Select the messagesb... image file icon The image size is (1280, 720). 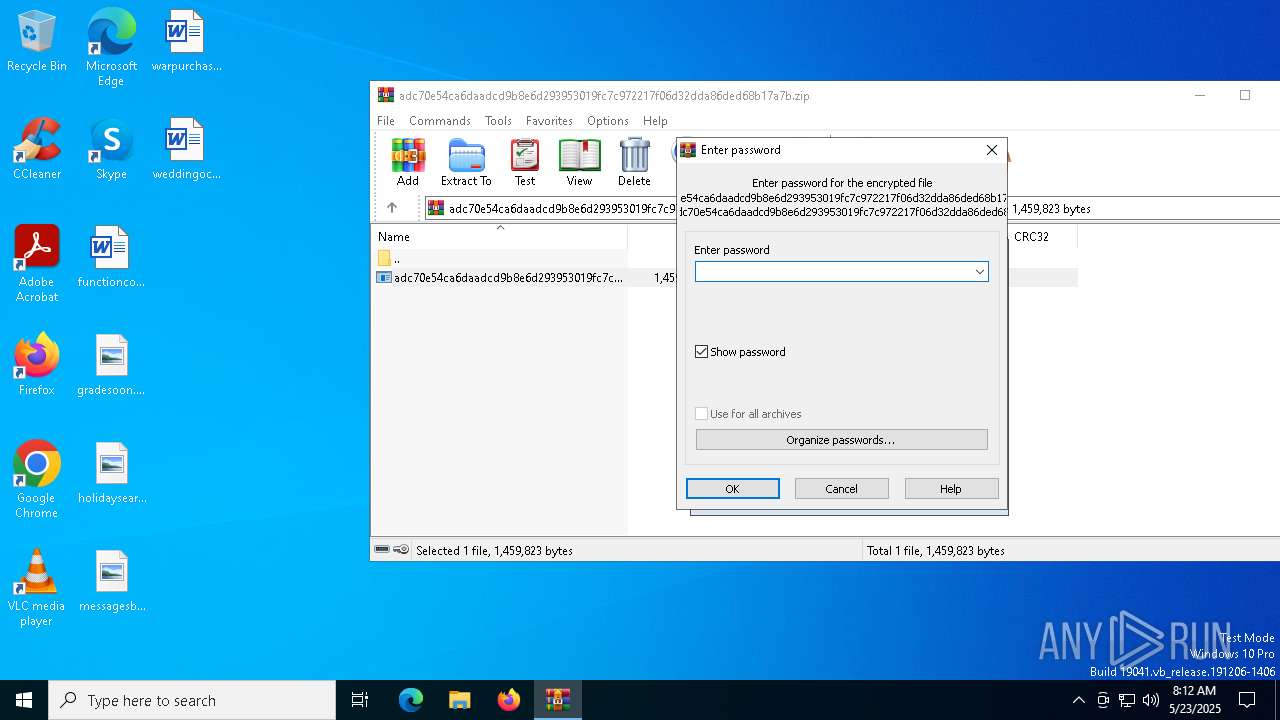tap(111, 582)
